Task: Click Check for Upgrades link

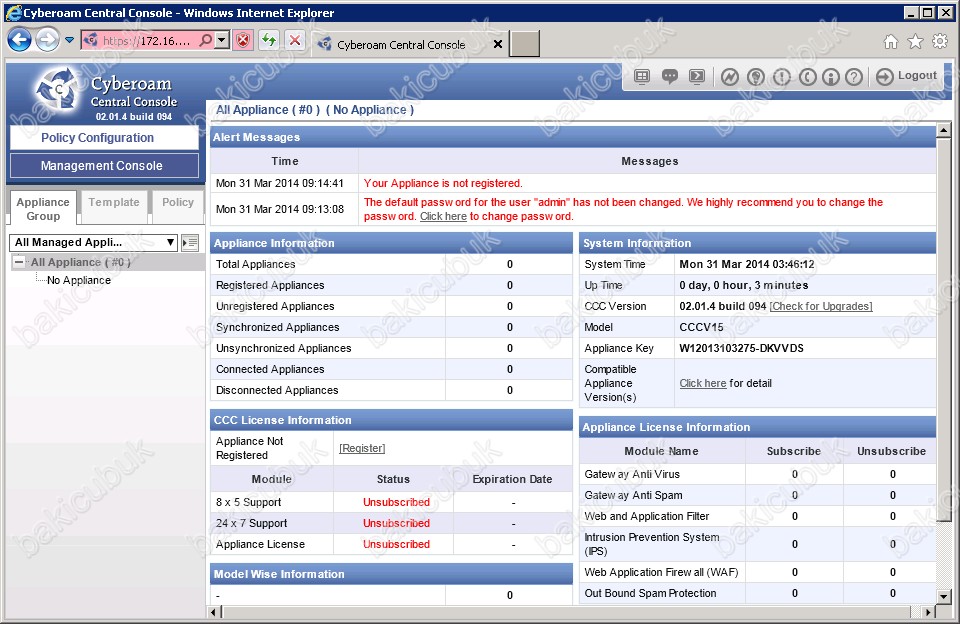Action: coord(821,306)
